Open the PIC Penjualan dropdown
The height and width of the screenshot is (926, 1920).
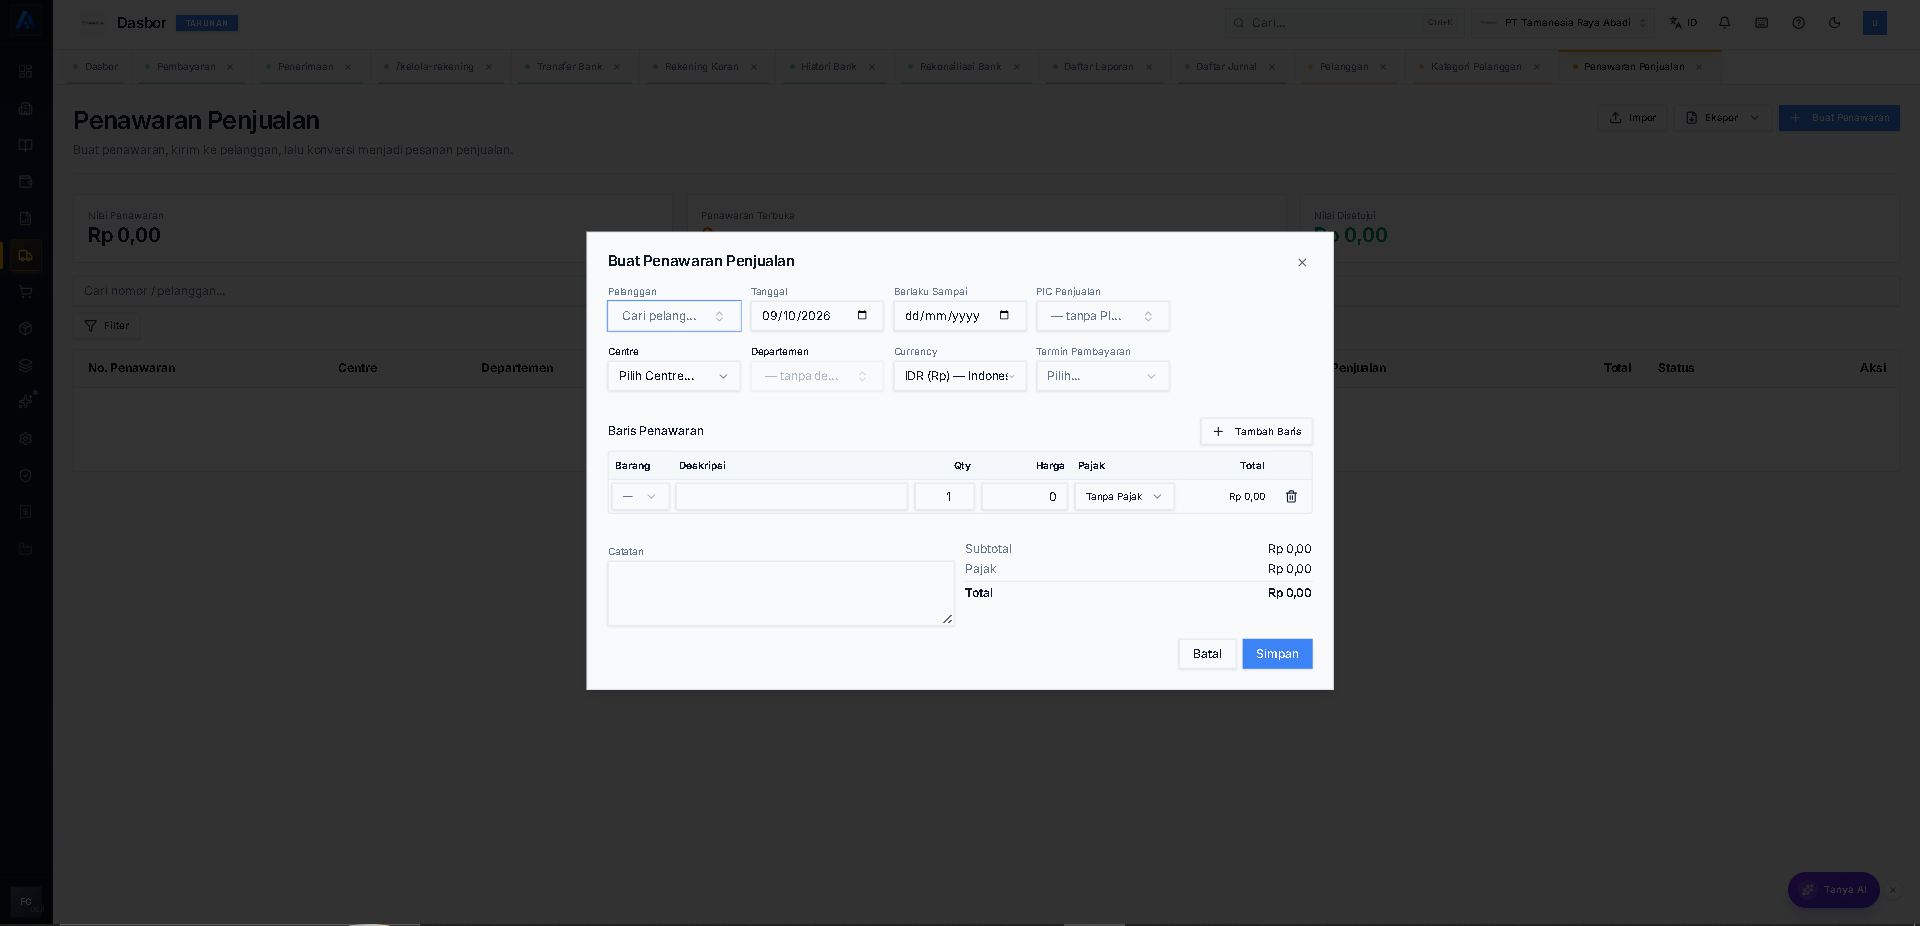click(1102, 316)
